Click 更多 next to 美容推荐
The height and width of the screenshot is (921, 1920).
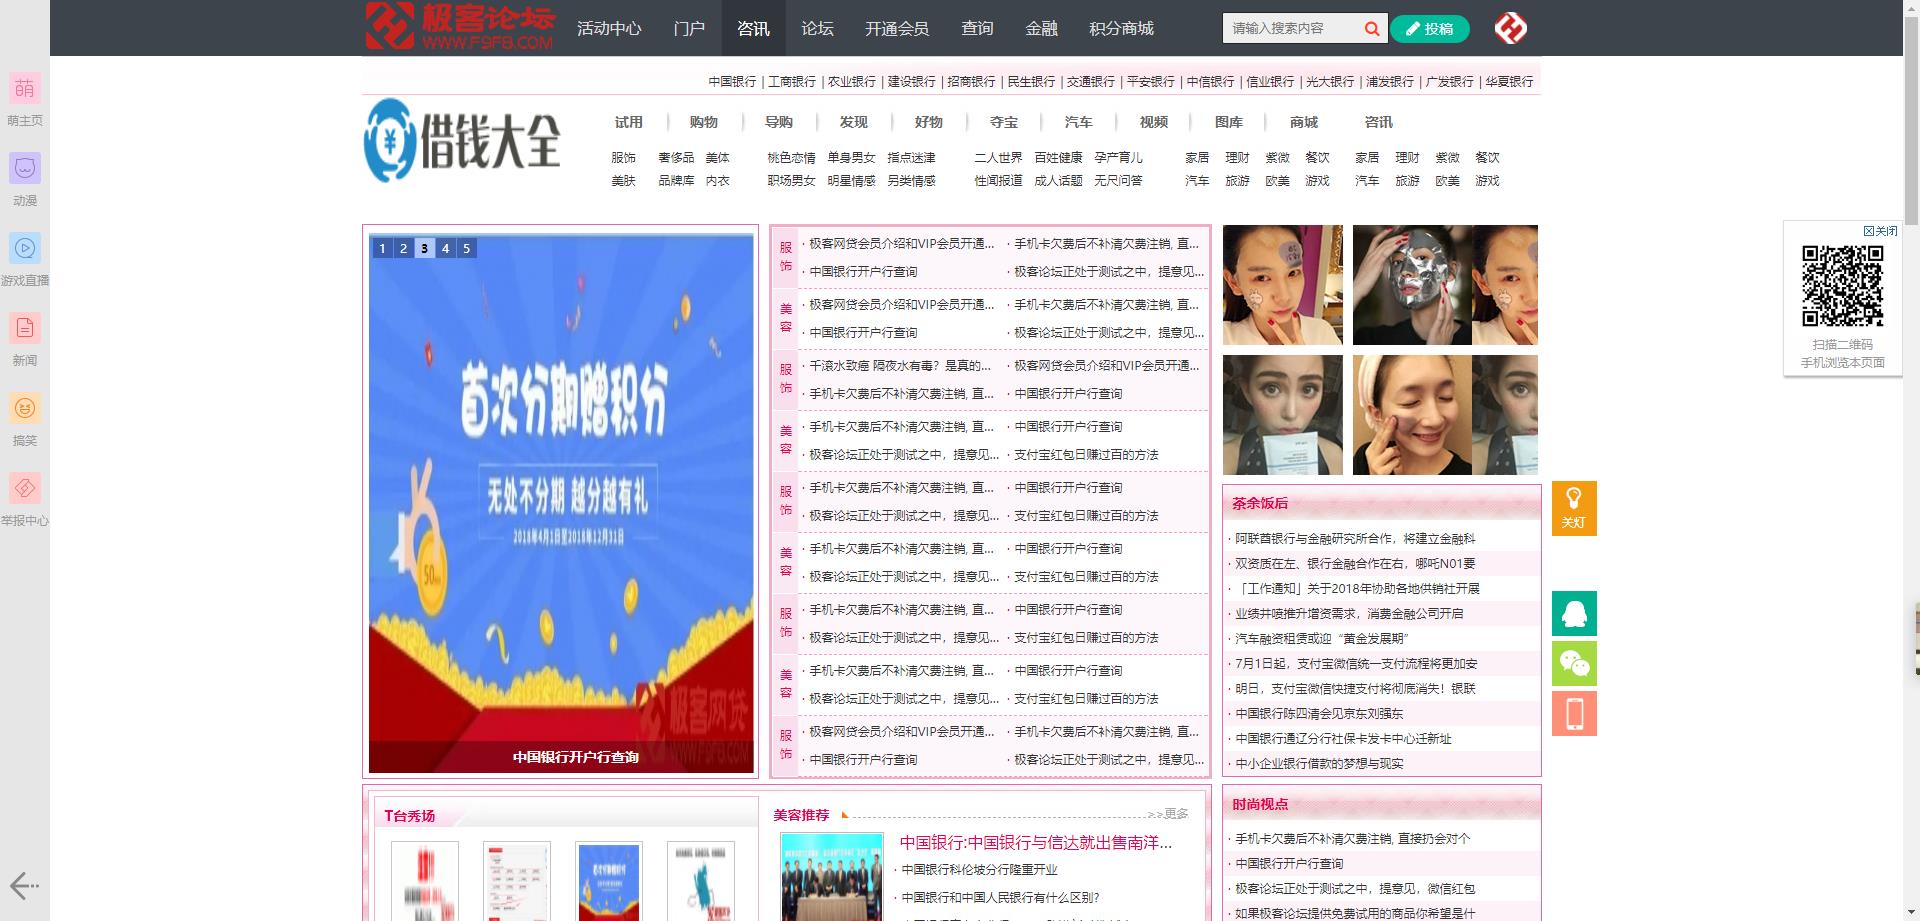pos(1176,814)
